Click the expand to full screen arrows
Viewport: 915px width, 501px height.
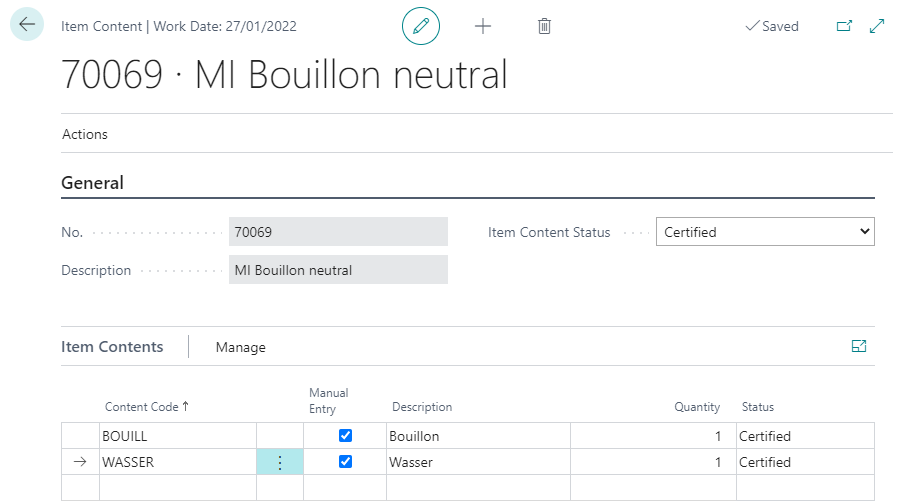point(877,26)
